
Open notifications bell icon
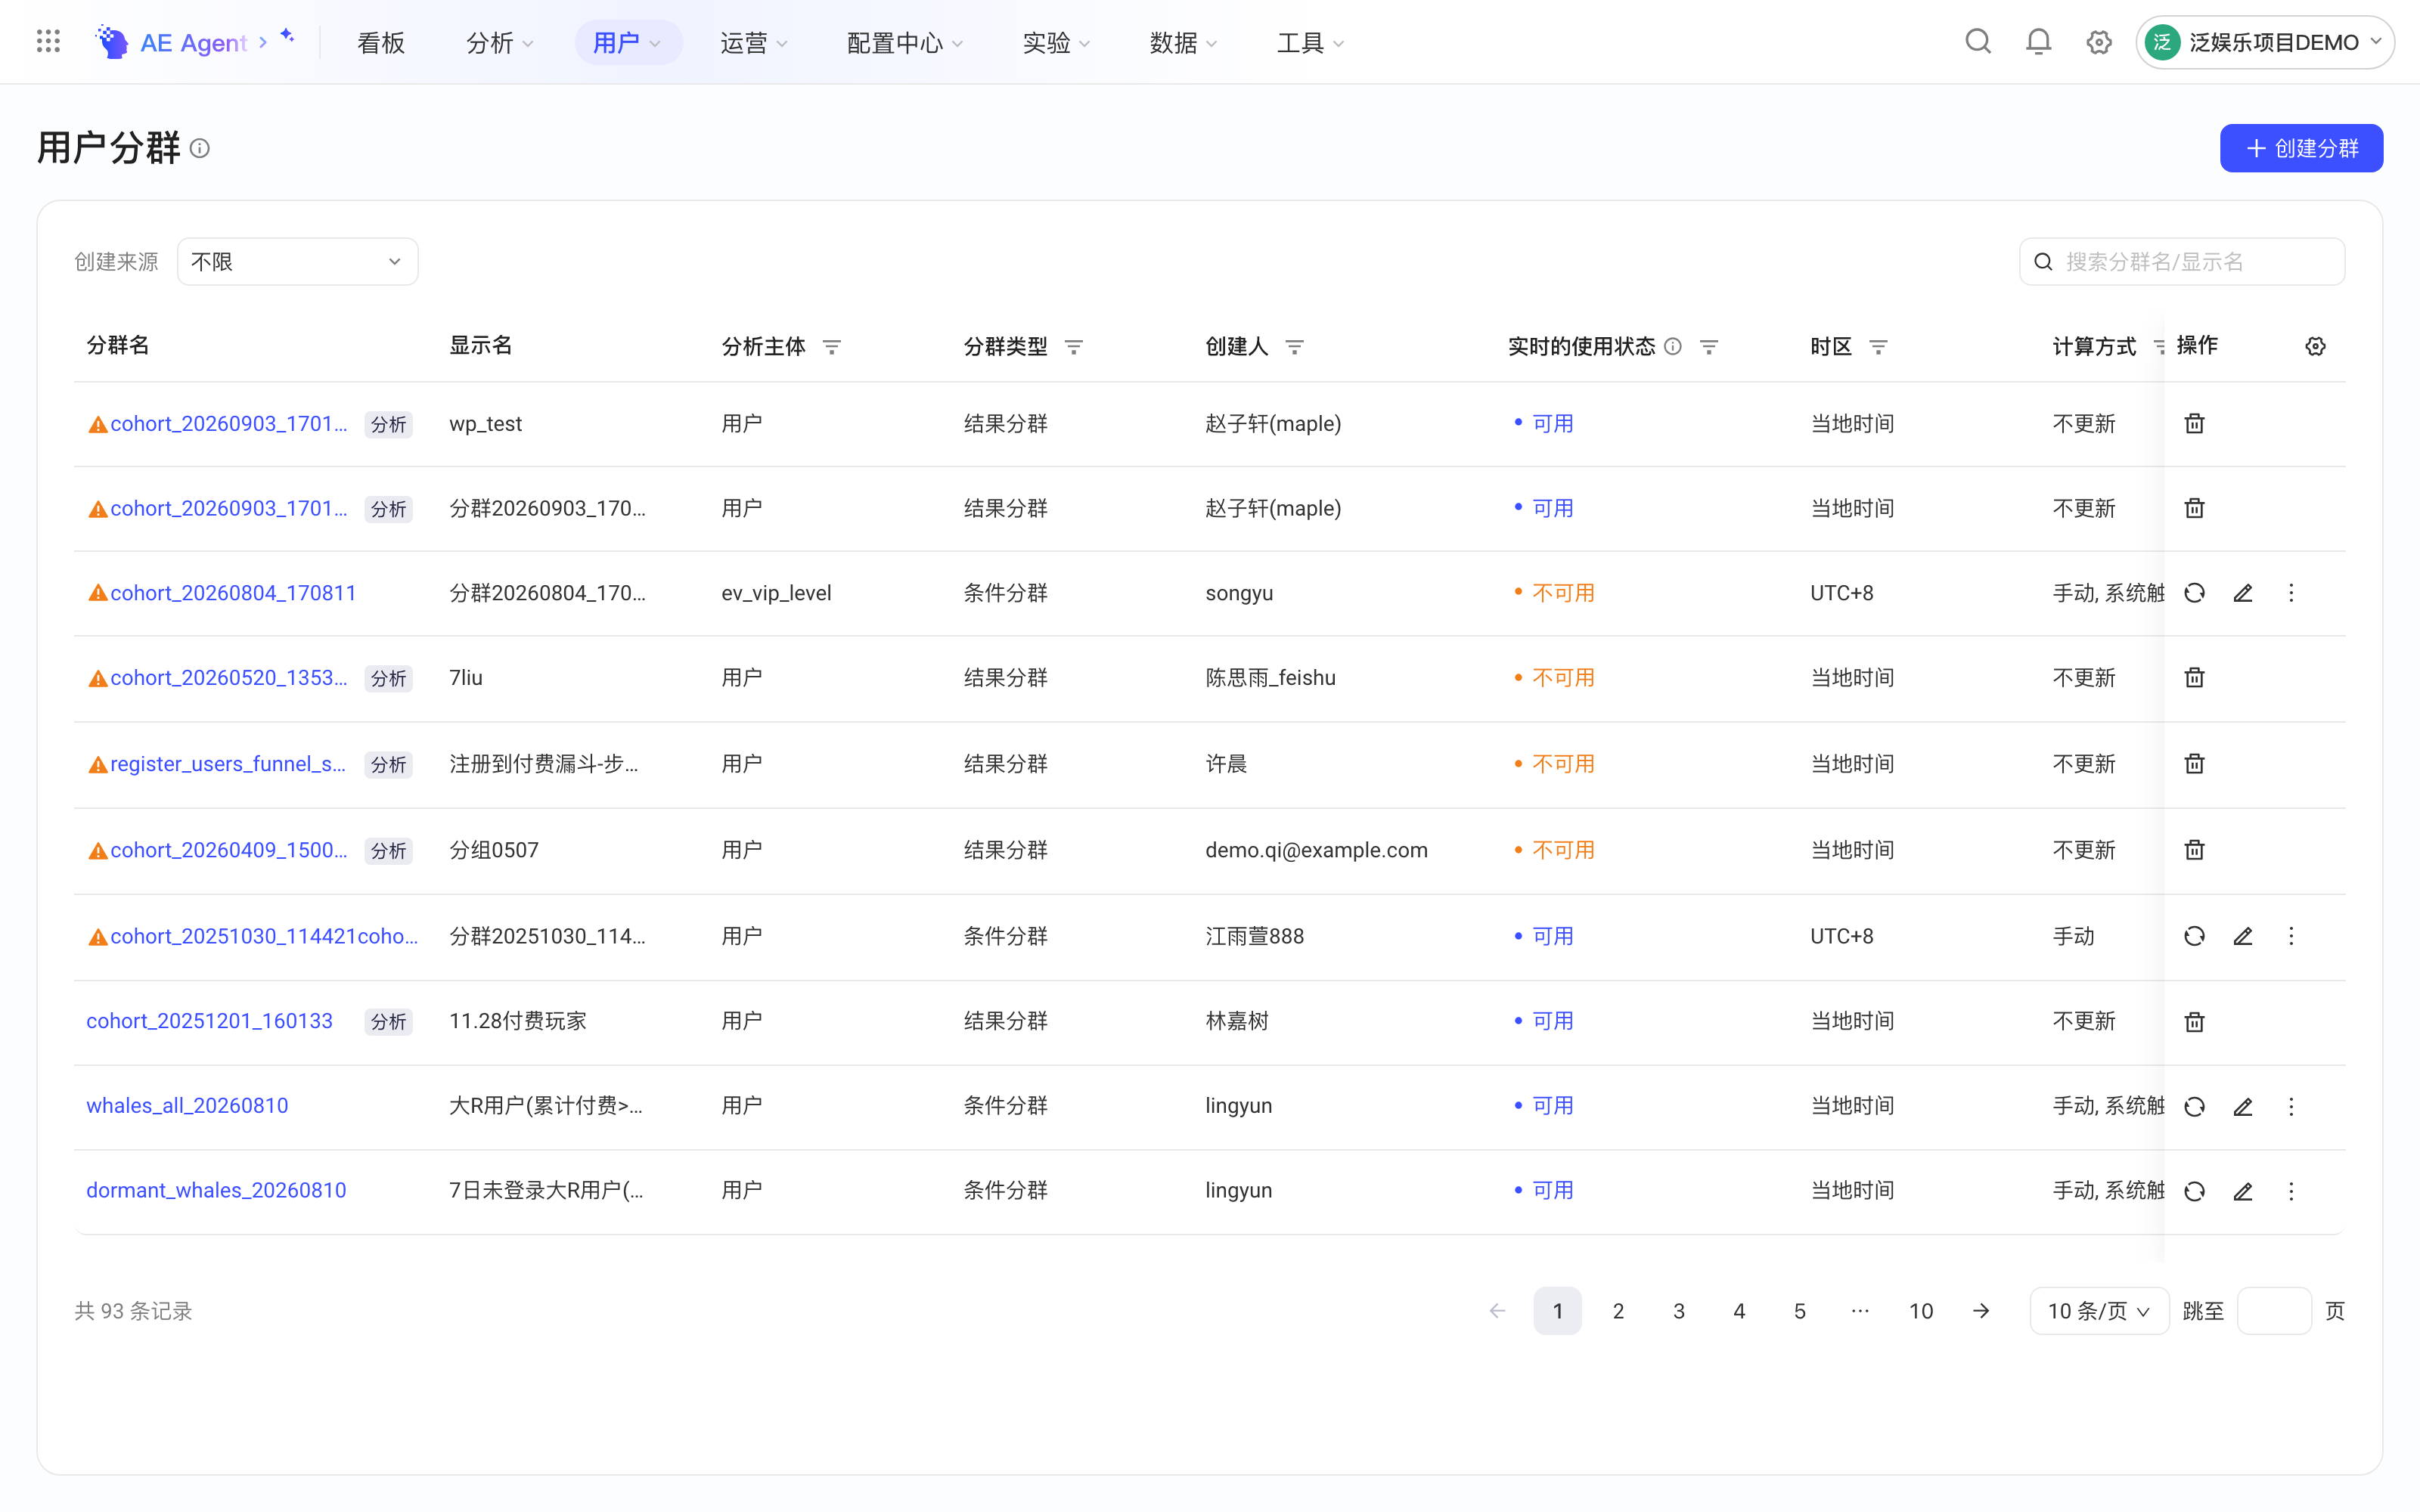[x=2038, y=42]
